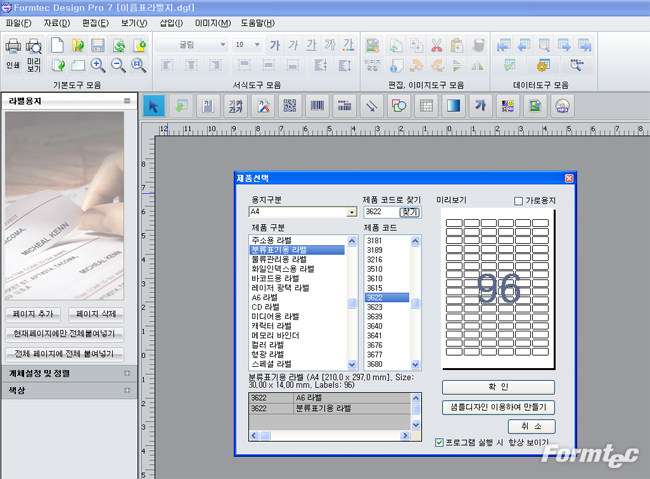The width and height of the screenshot is (650, 479).
Task: Click the floppy disk save icon
Action: coord(98,45)
